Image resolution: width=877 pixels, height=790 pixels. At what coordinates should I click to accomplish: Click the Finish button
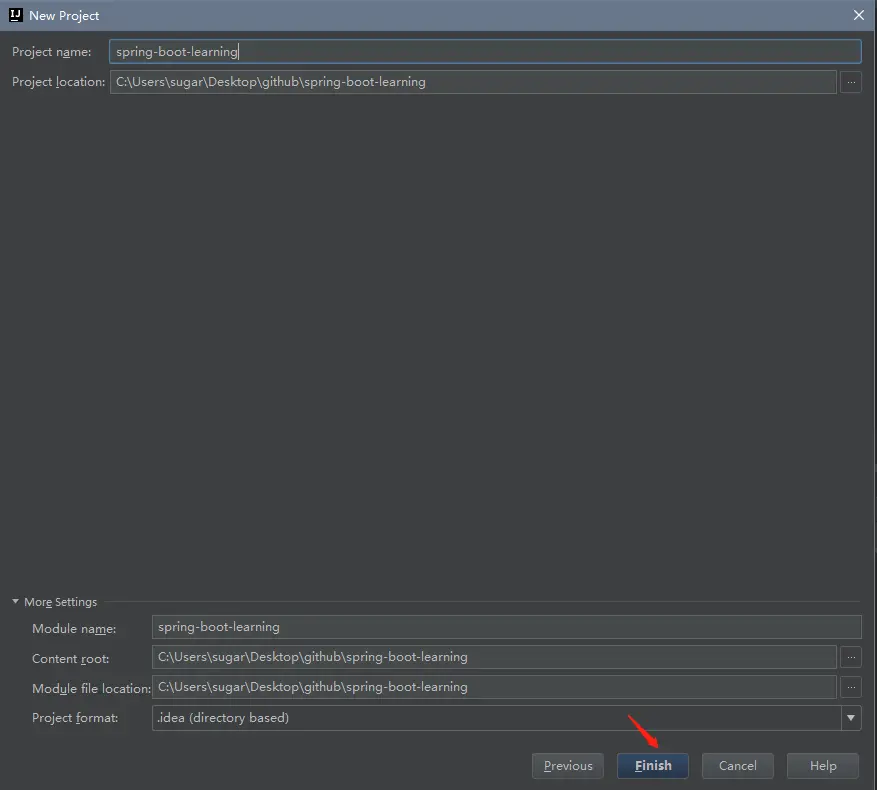coord(653,765)
